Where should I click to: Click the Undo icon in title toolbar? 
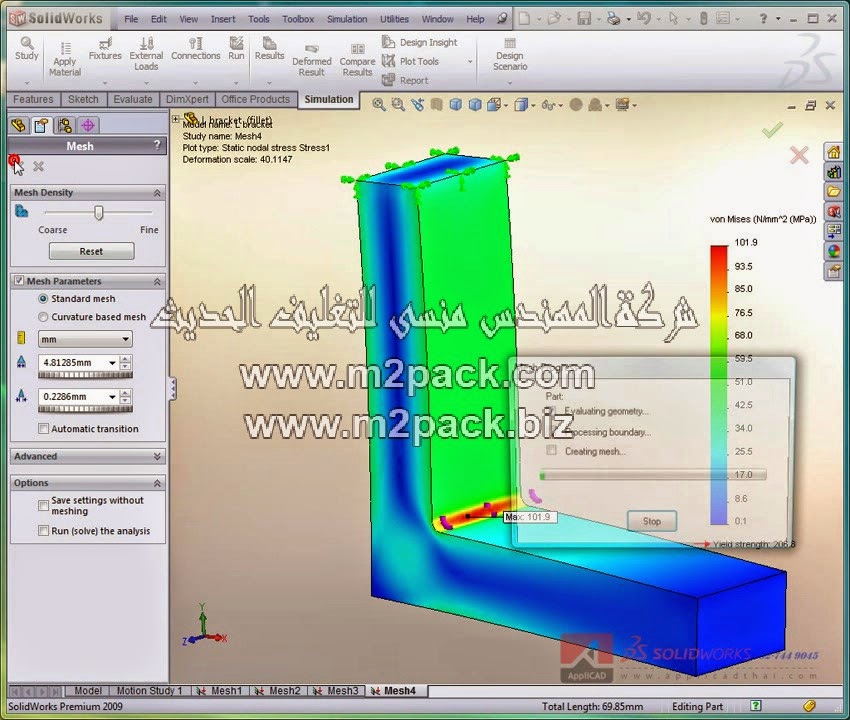point(643,19)
